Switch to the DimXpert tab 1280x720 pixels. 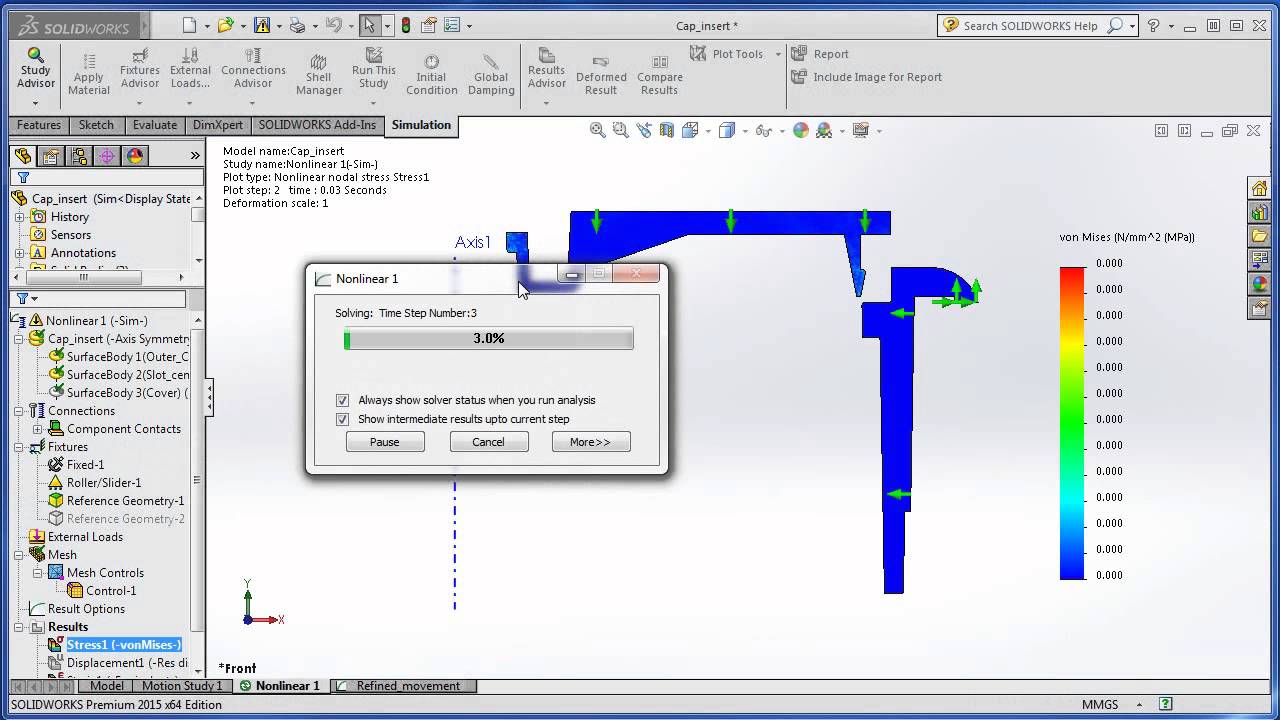click(x=218, y=125)
